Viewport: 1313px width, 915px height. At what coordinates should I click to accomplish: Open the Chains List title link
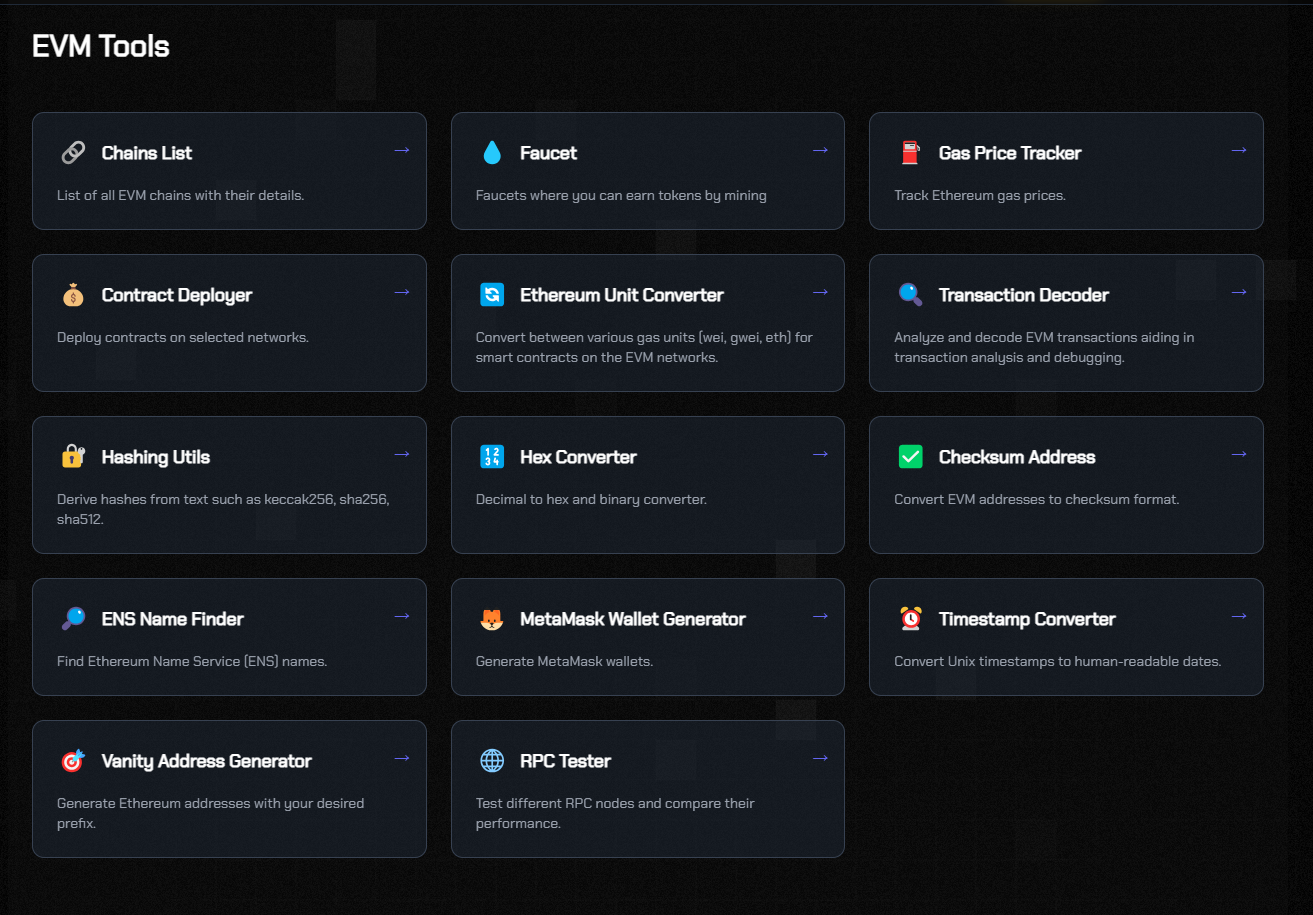(x=147, y=153)
